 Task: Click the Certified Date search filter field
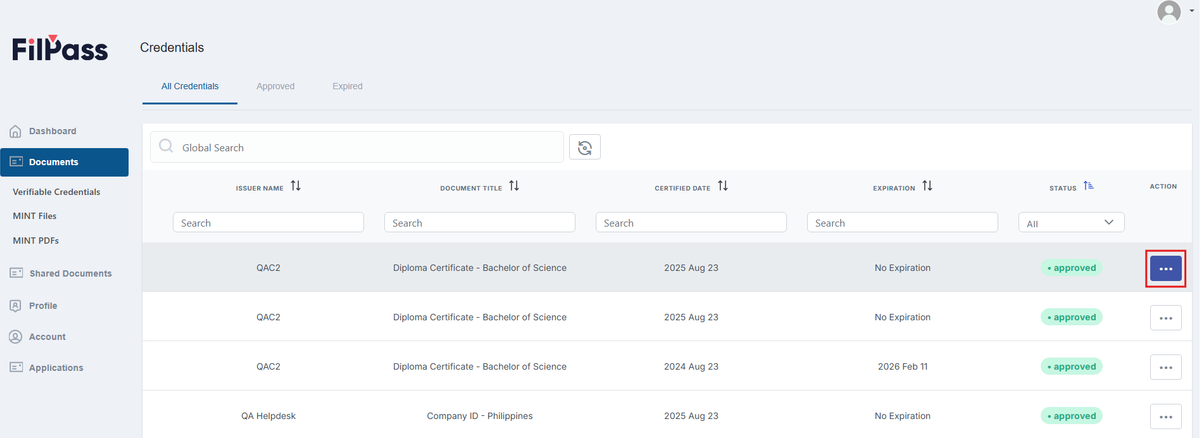pyautogui.click(x=691, y=223)
